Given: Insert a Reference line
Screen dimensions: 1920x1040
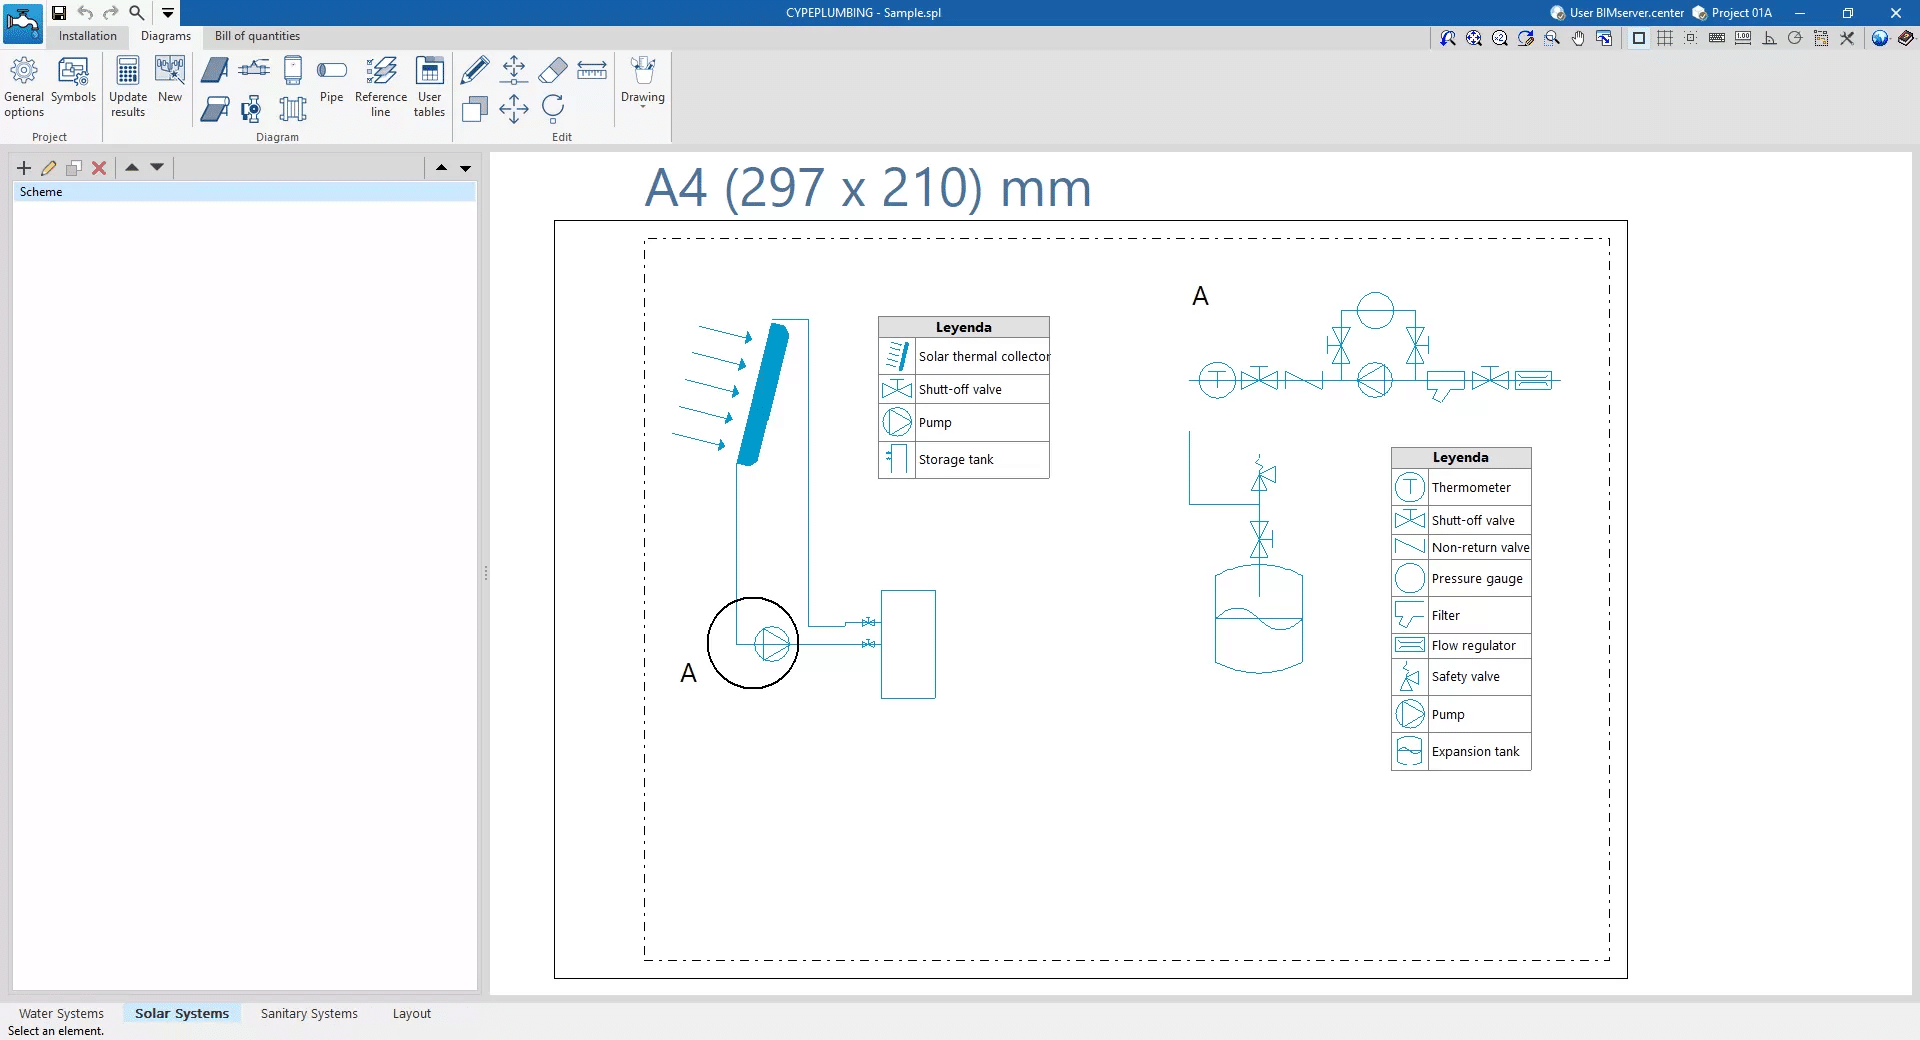Looking at the screenshot, I should pyautogui.click(x=380, y=86).
